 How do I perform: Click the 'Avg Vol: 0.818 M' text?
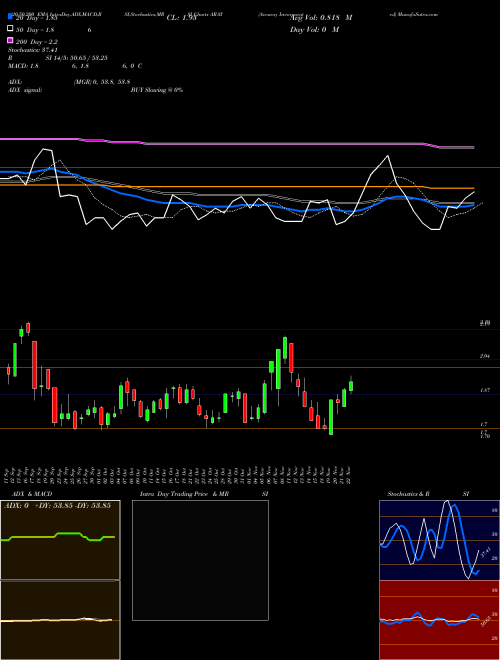coord(321,18)
